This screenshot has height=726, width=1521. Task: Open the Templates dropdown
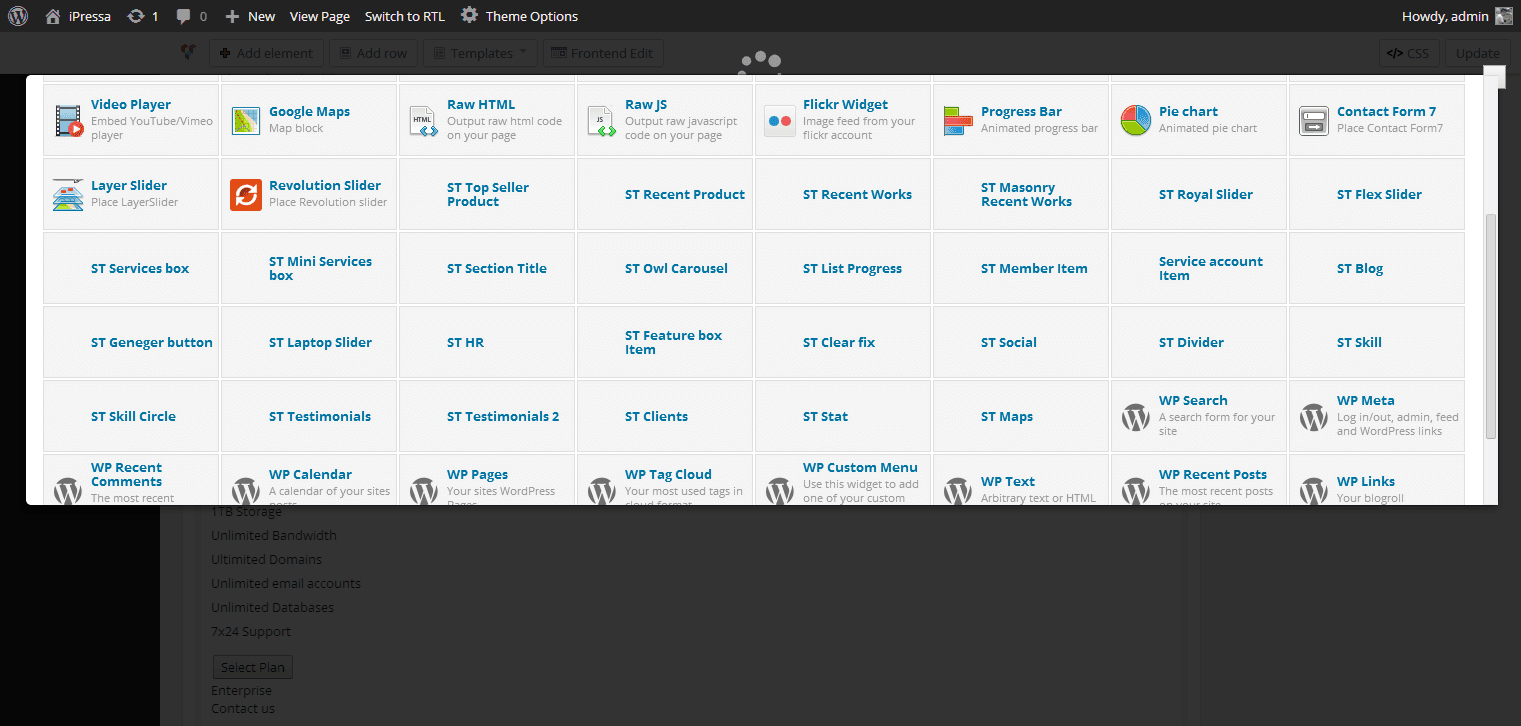point(480,53)
